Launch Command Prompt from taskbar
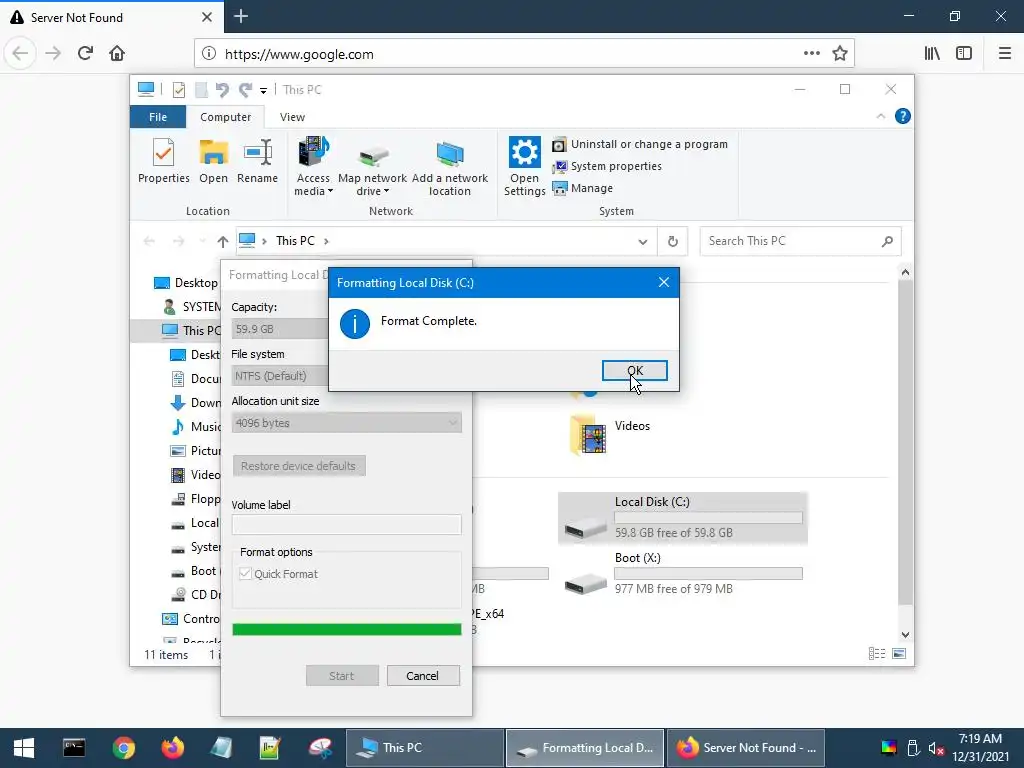This screenshot has height=768, width=1024. click(74, 748)
